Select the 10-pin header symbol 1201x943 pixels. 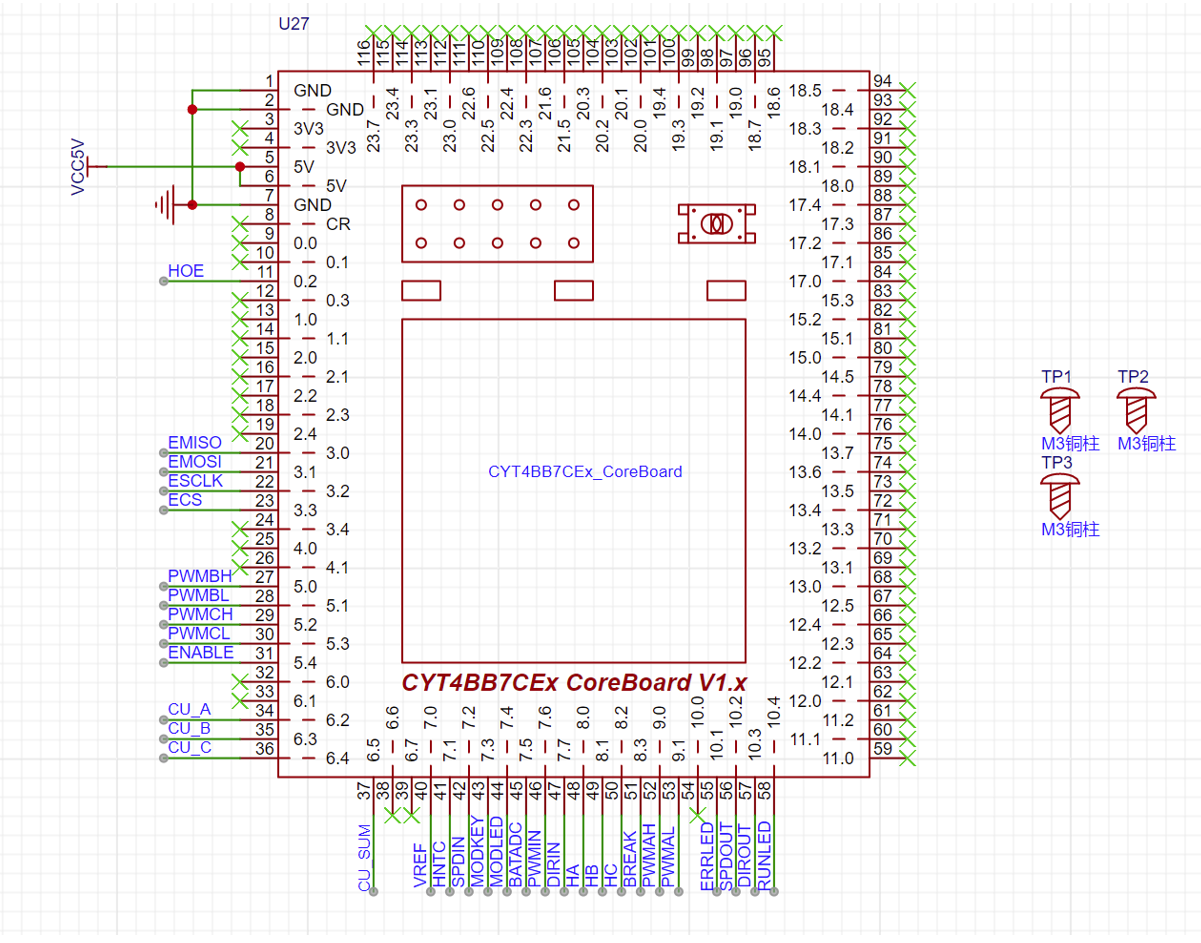tap(497, 224)
